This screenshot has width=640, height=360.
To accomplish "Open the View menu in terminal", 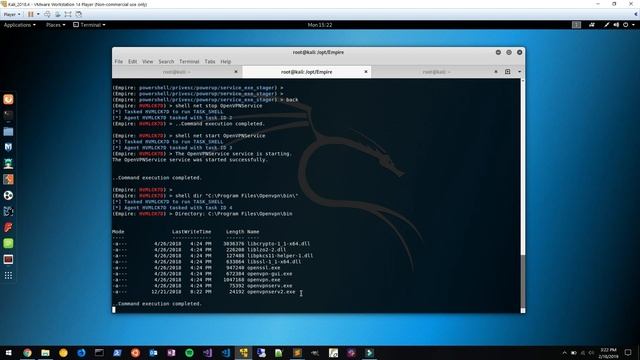I will 148,61.
